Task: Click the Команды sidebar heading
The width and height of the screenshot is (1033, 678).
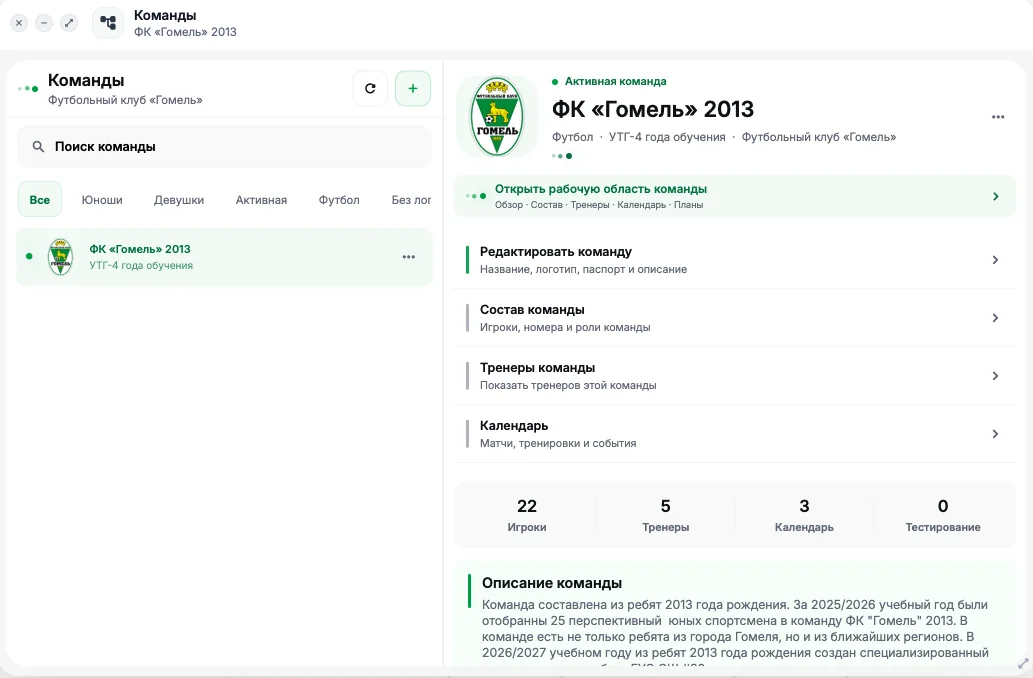Action: [86, 80]
